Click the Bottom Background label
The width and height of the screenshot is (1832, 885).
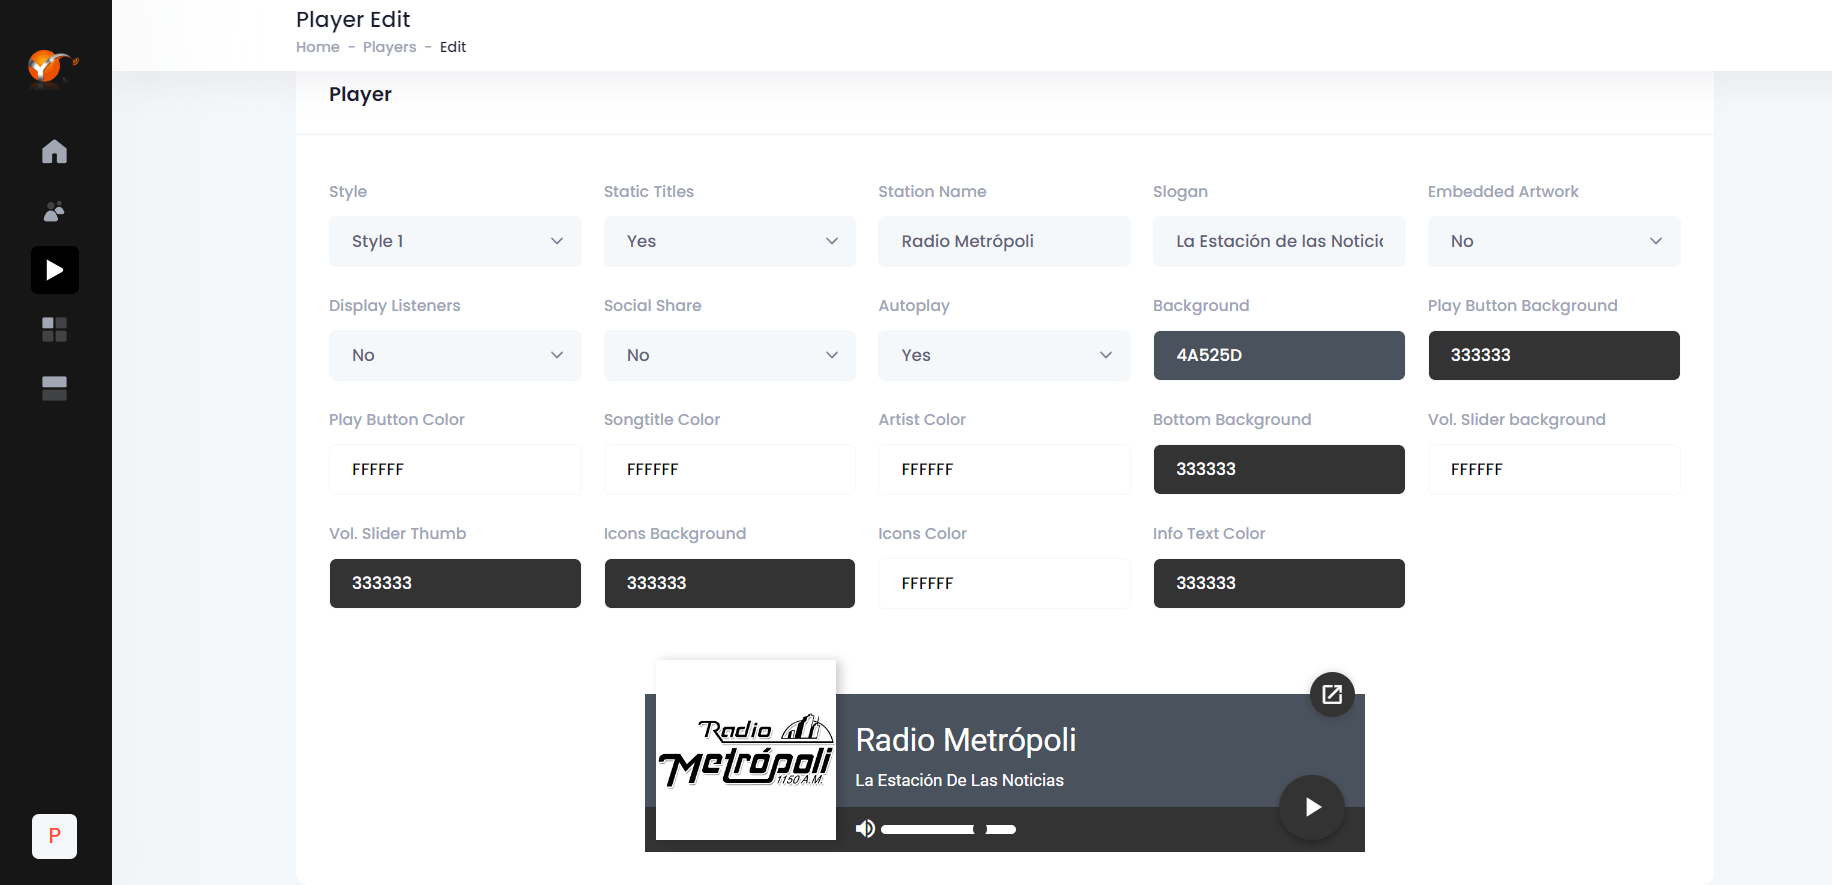1232,419
